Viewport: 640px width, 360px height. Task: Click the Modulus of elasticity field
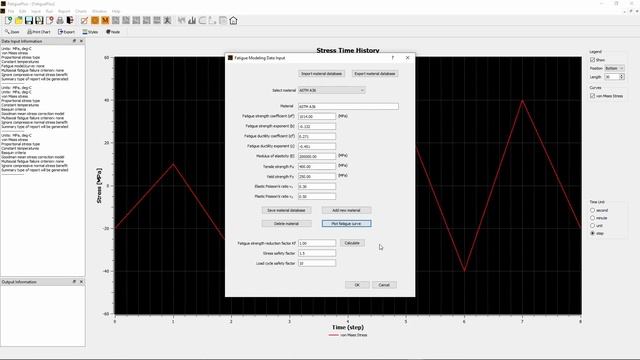tap(317, 156)
